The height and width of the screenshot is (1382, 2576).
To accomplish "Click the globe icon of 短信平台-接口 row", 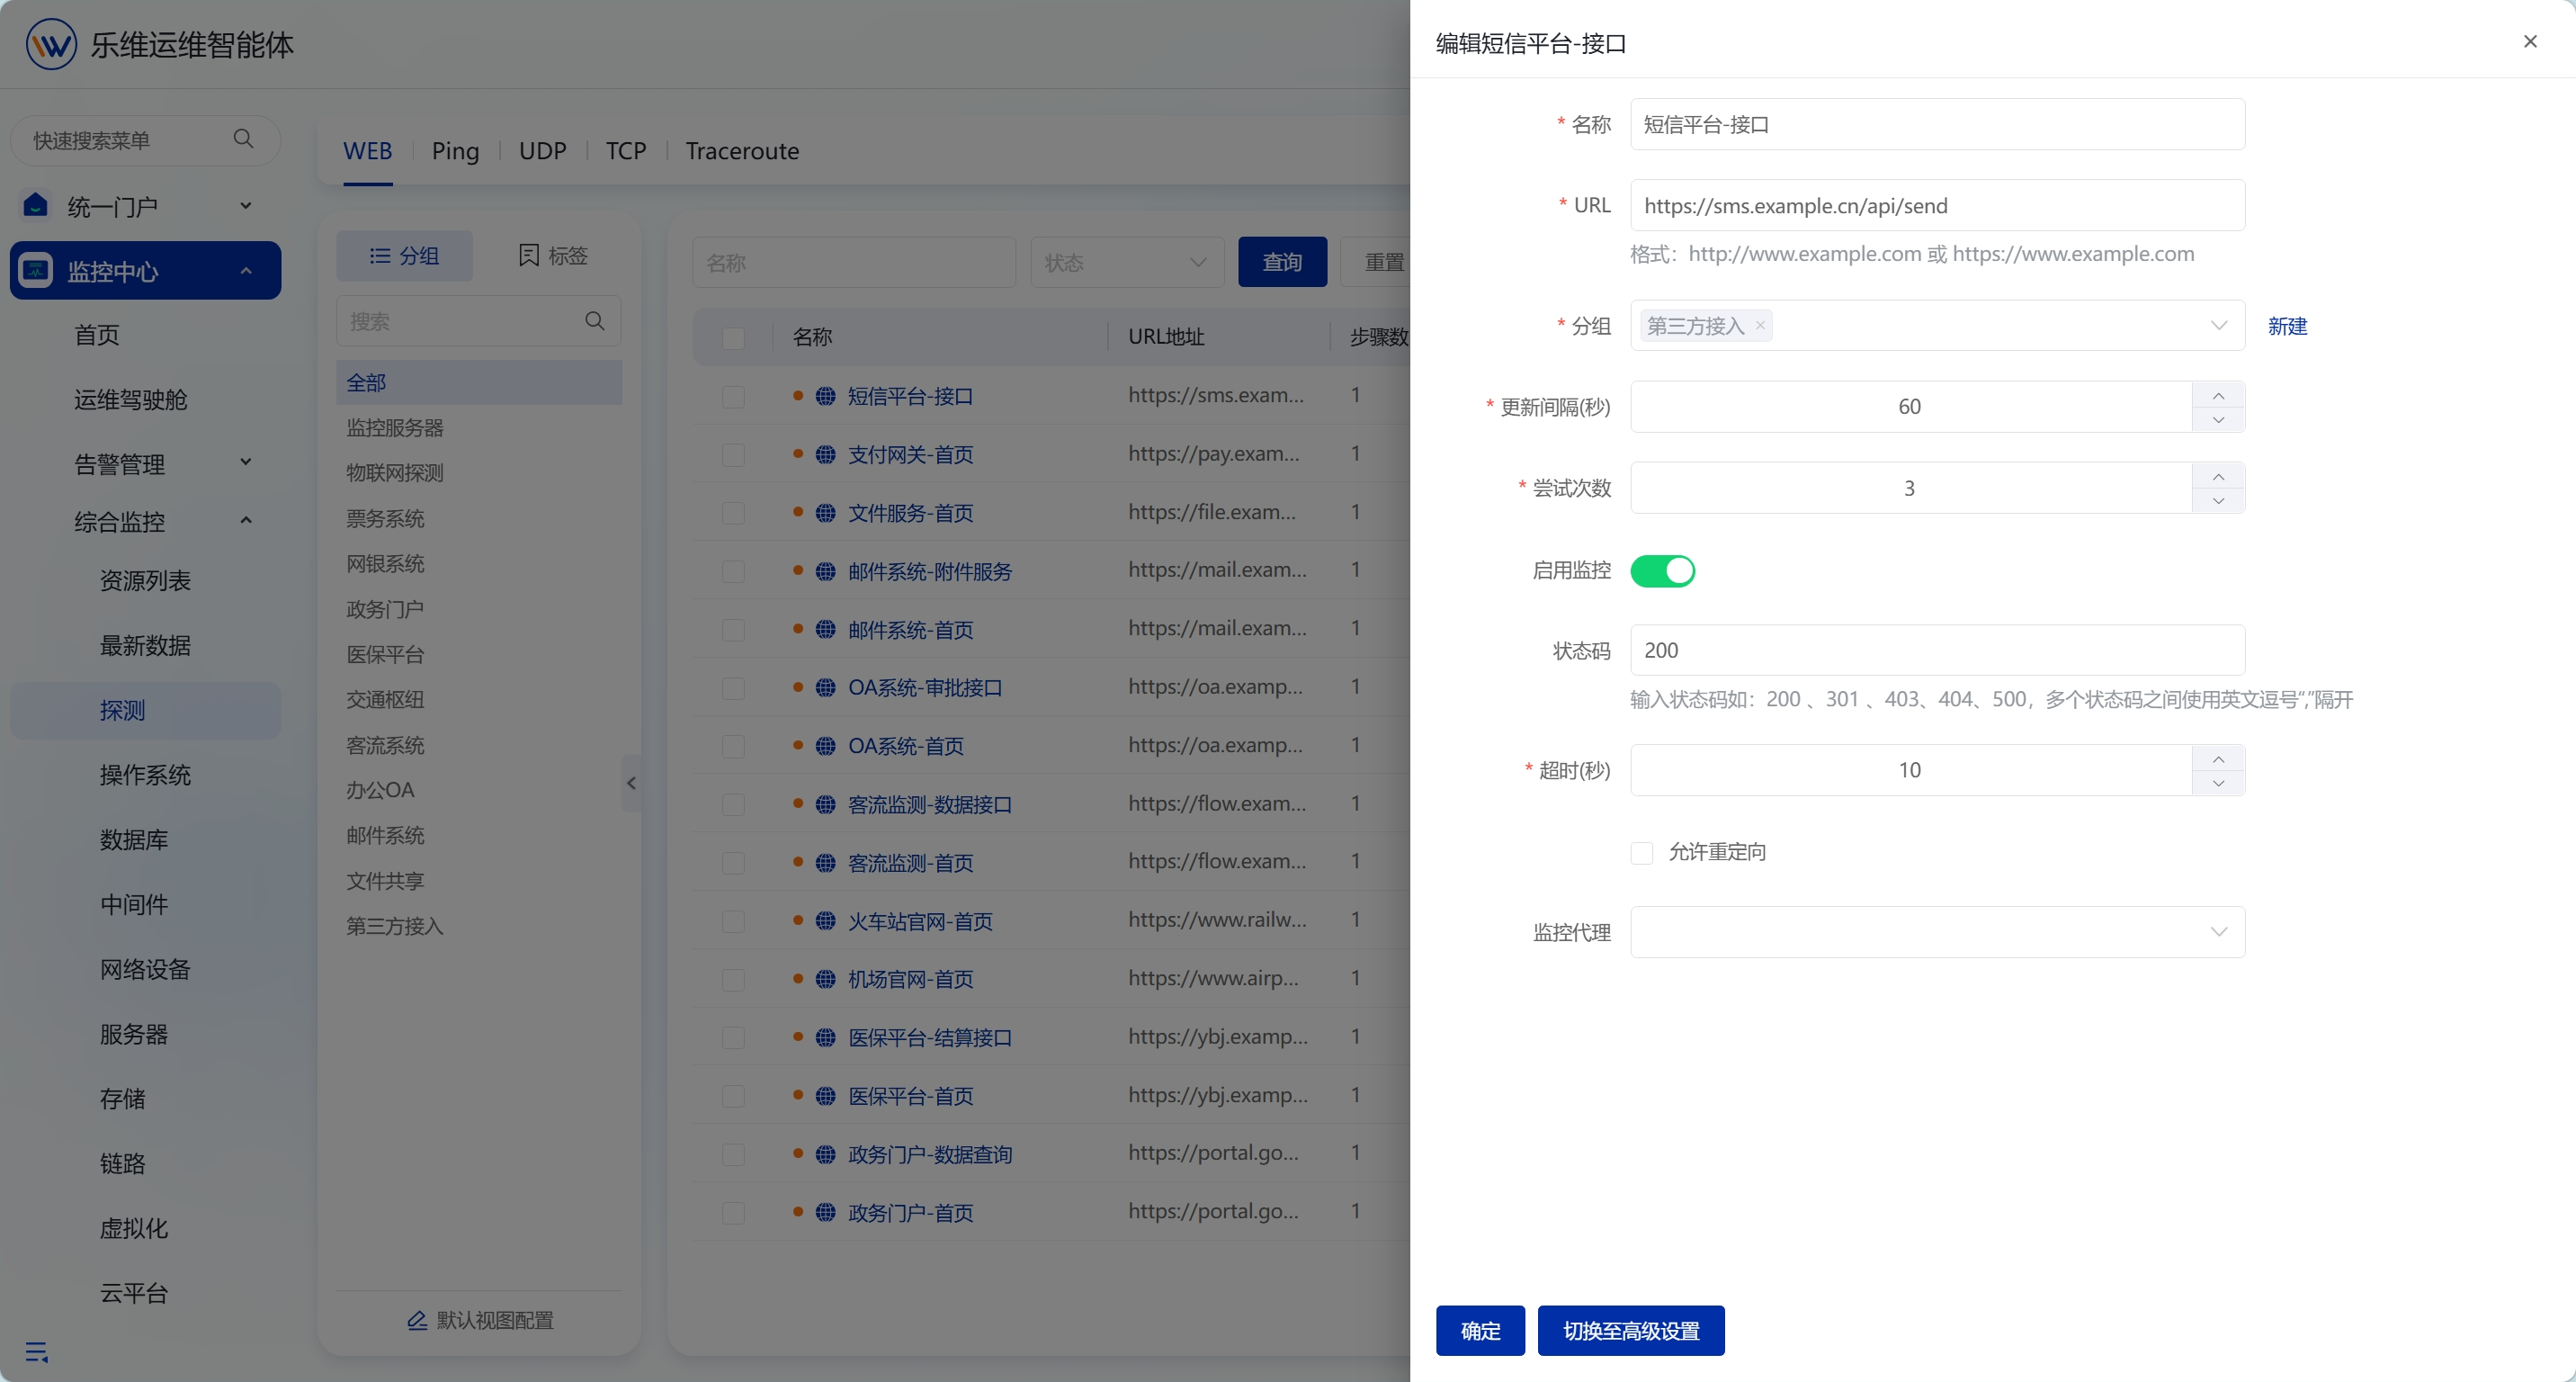I will [x=825, y=396].
